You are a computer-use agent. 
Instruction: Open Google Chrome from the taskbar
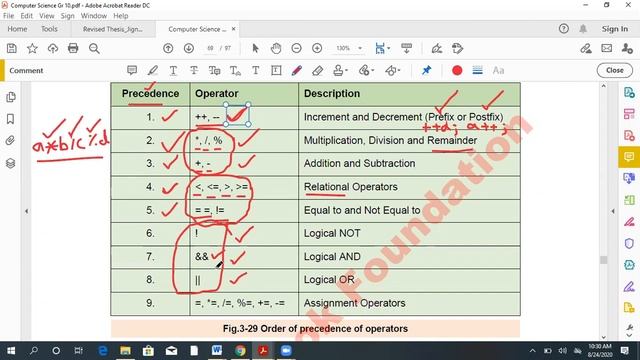pos(240,351)
